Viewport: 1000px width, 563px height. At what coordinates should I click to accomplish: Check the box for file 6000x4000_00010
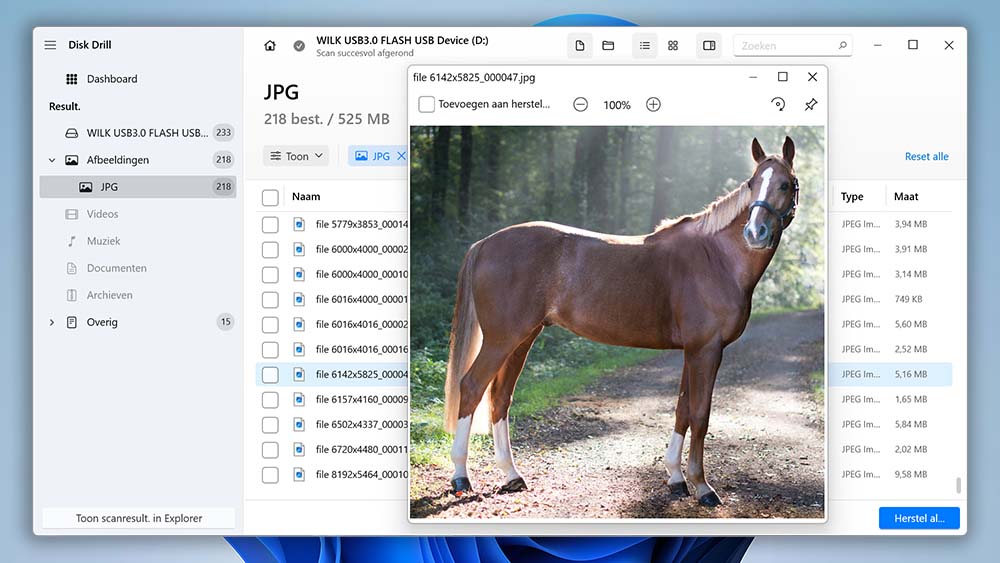[270, 275]
